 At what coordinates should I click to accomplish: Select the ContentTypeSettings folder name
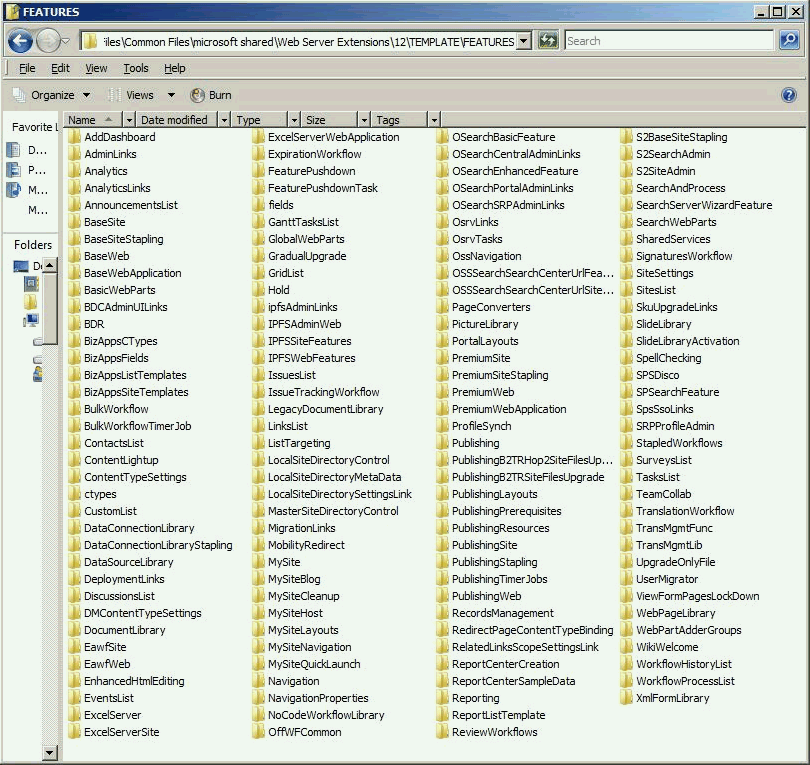135,477
